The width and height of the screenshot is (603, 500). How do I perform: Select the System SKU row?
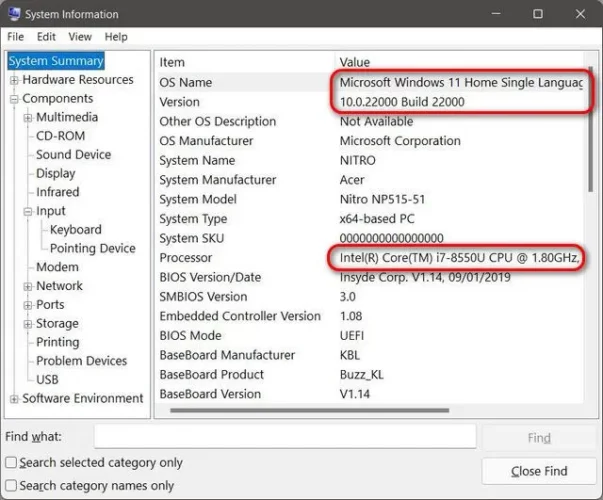371,238
